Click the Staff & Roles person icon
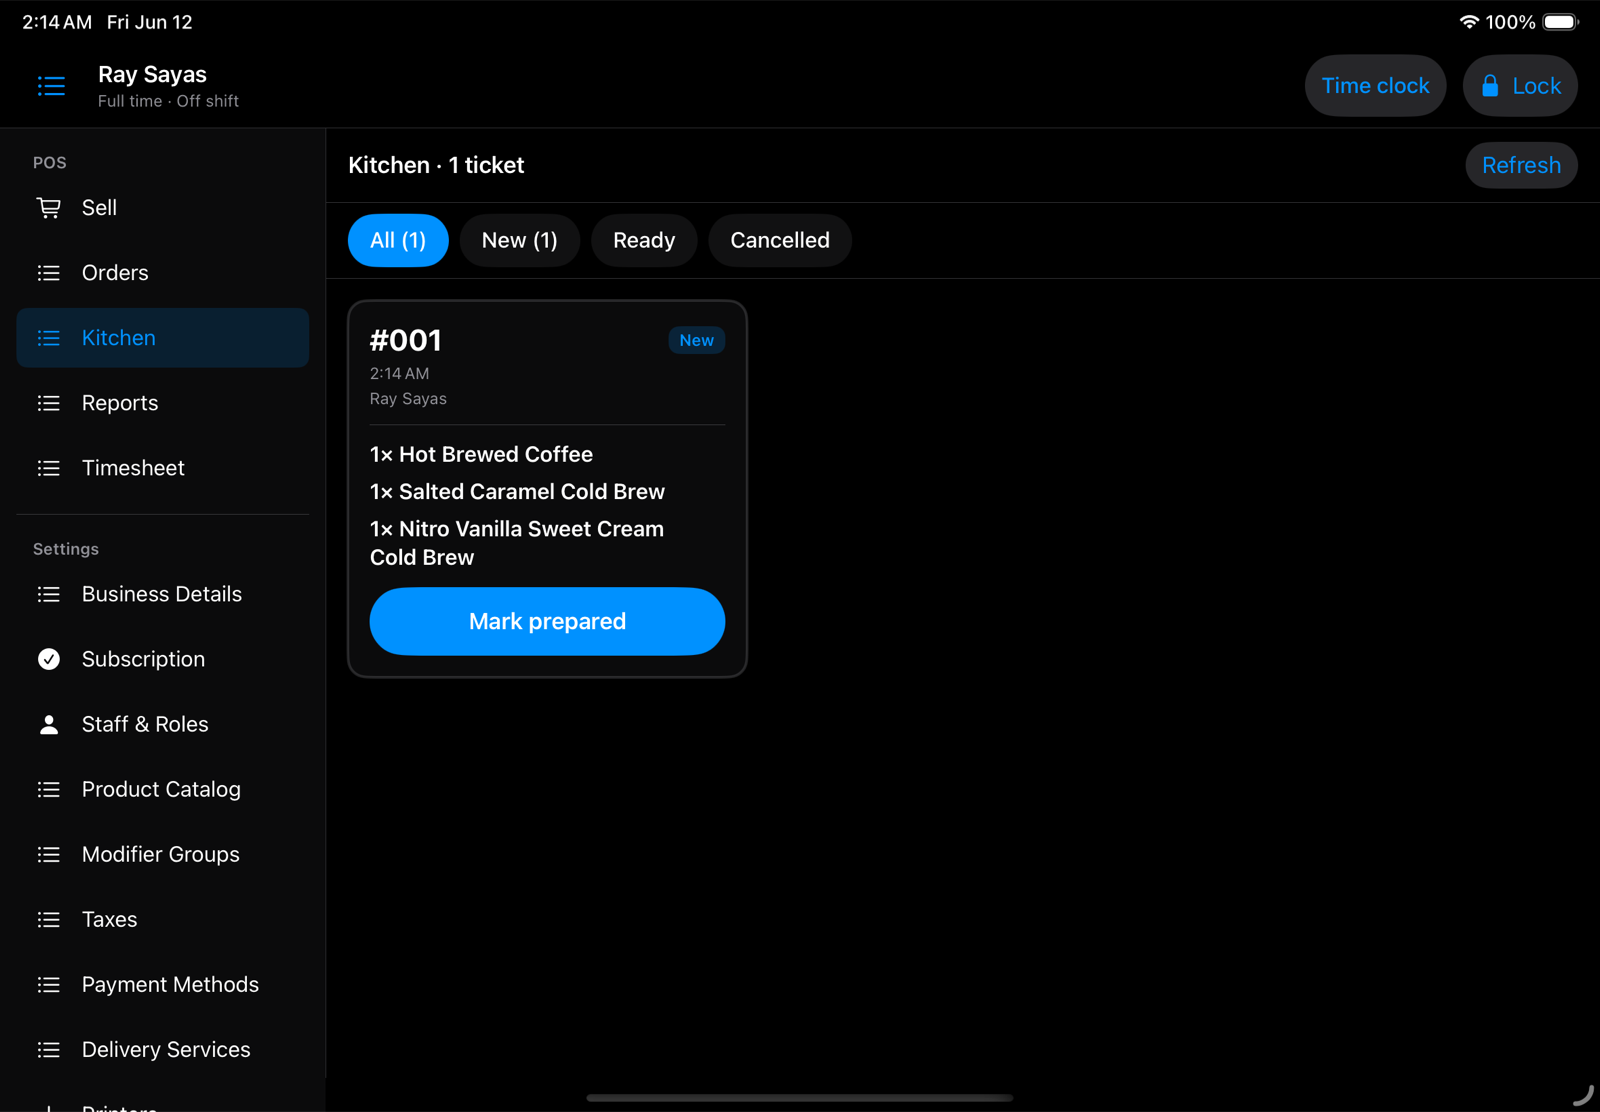1600x1112 pixels. click(48, 724)
